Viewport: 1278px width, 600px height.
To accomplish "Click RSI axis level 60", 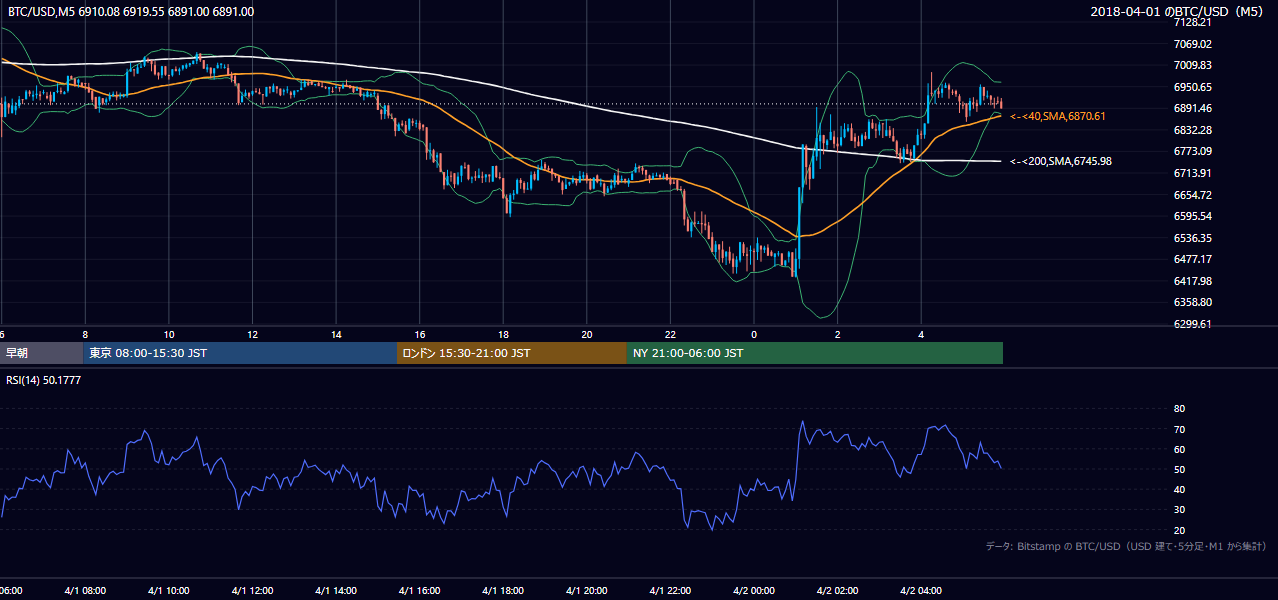I will (1179, 449).
